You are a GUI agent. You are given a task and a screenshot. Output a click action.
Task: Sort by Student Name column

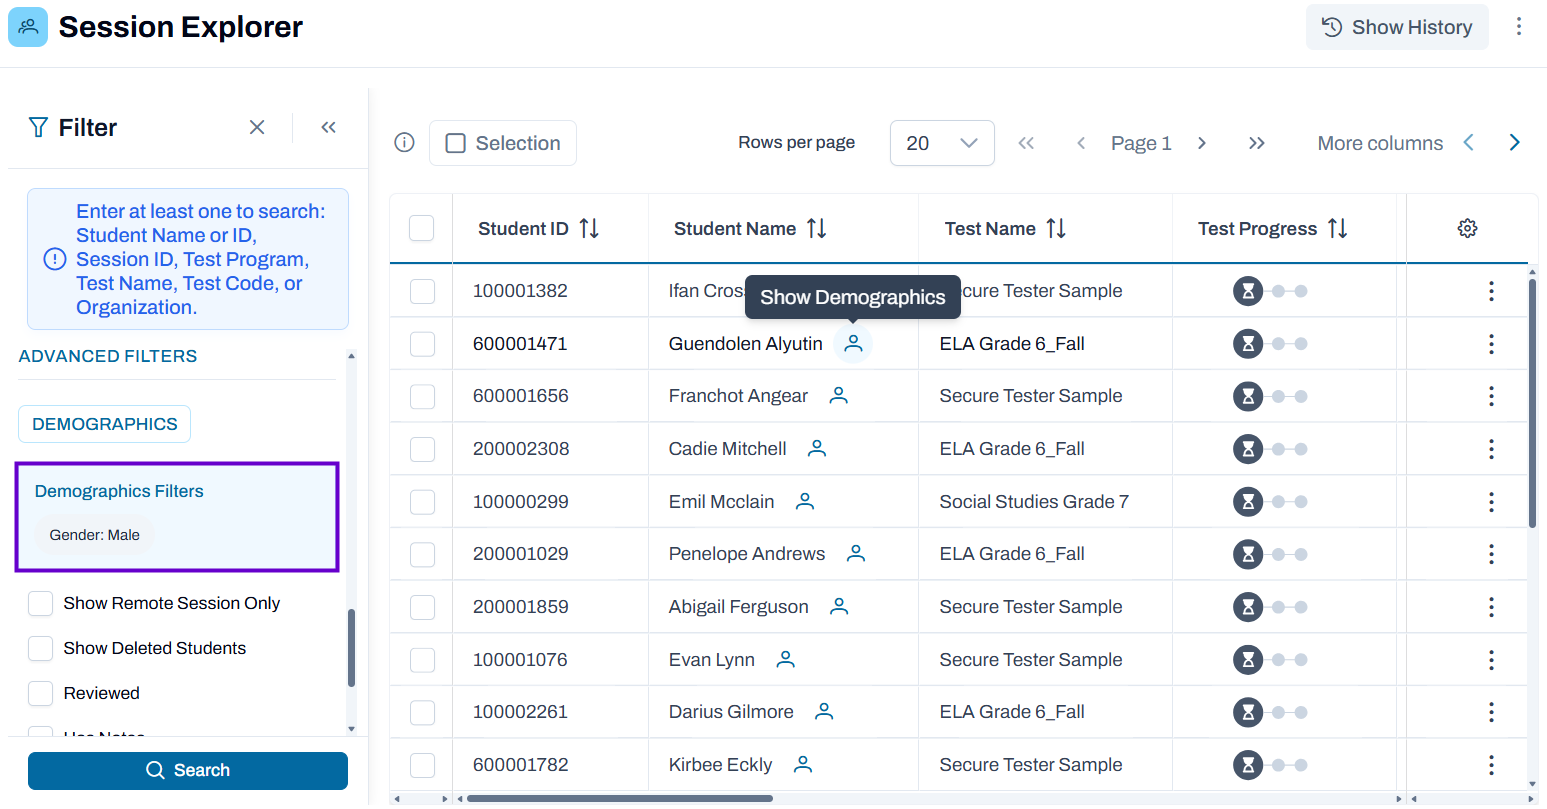(x=816, y=229)
